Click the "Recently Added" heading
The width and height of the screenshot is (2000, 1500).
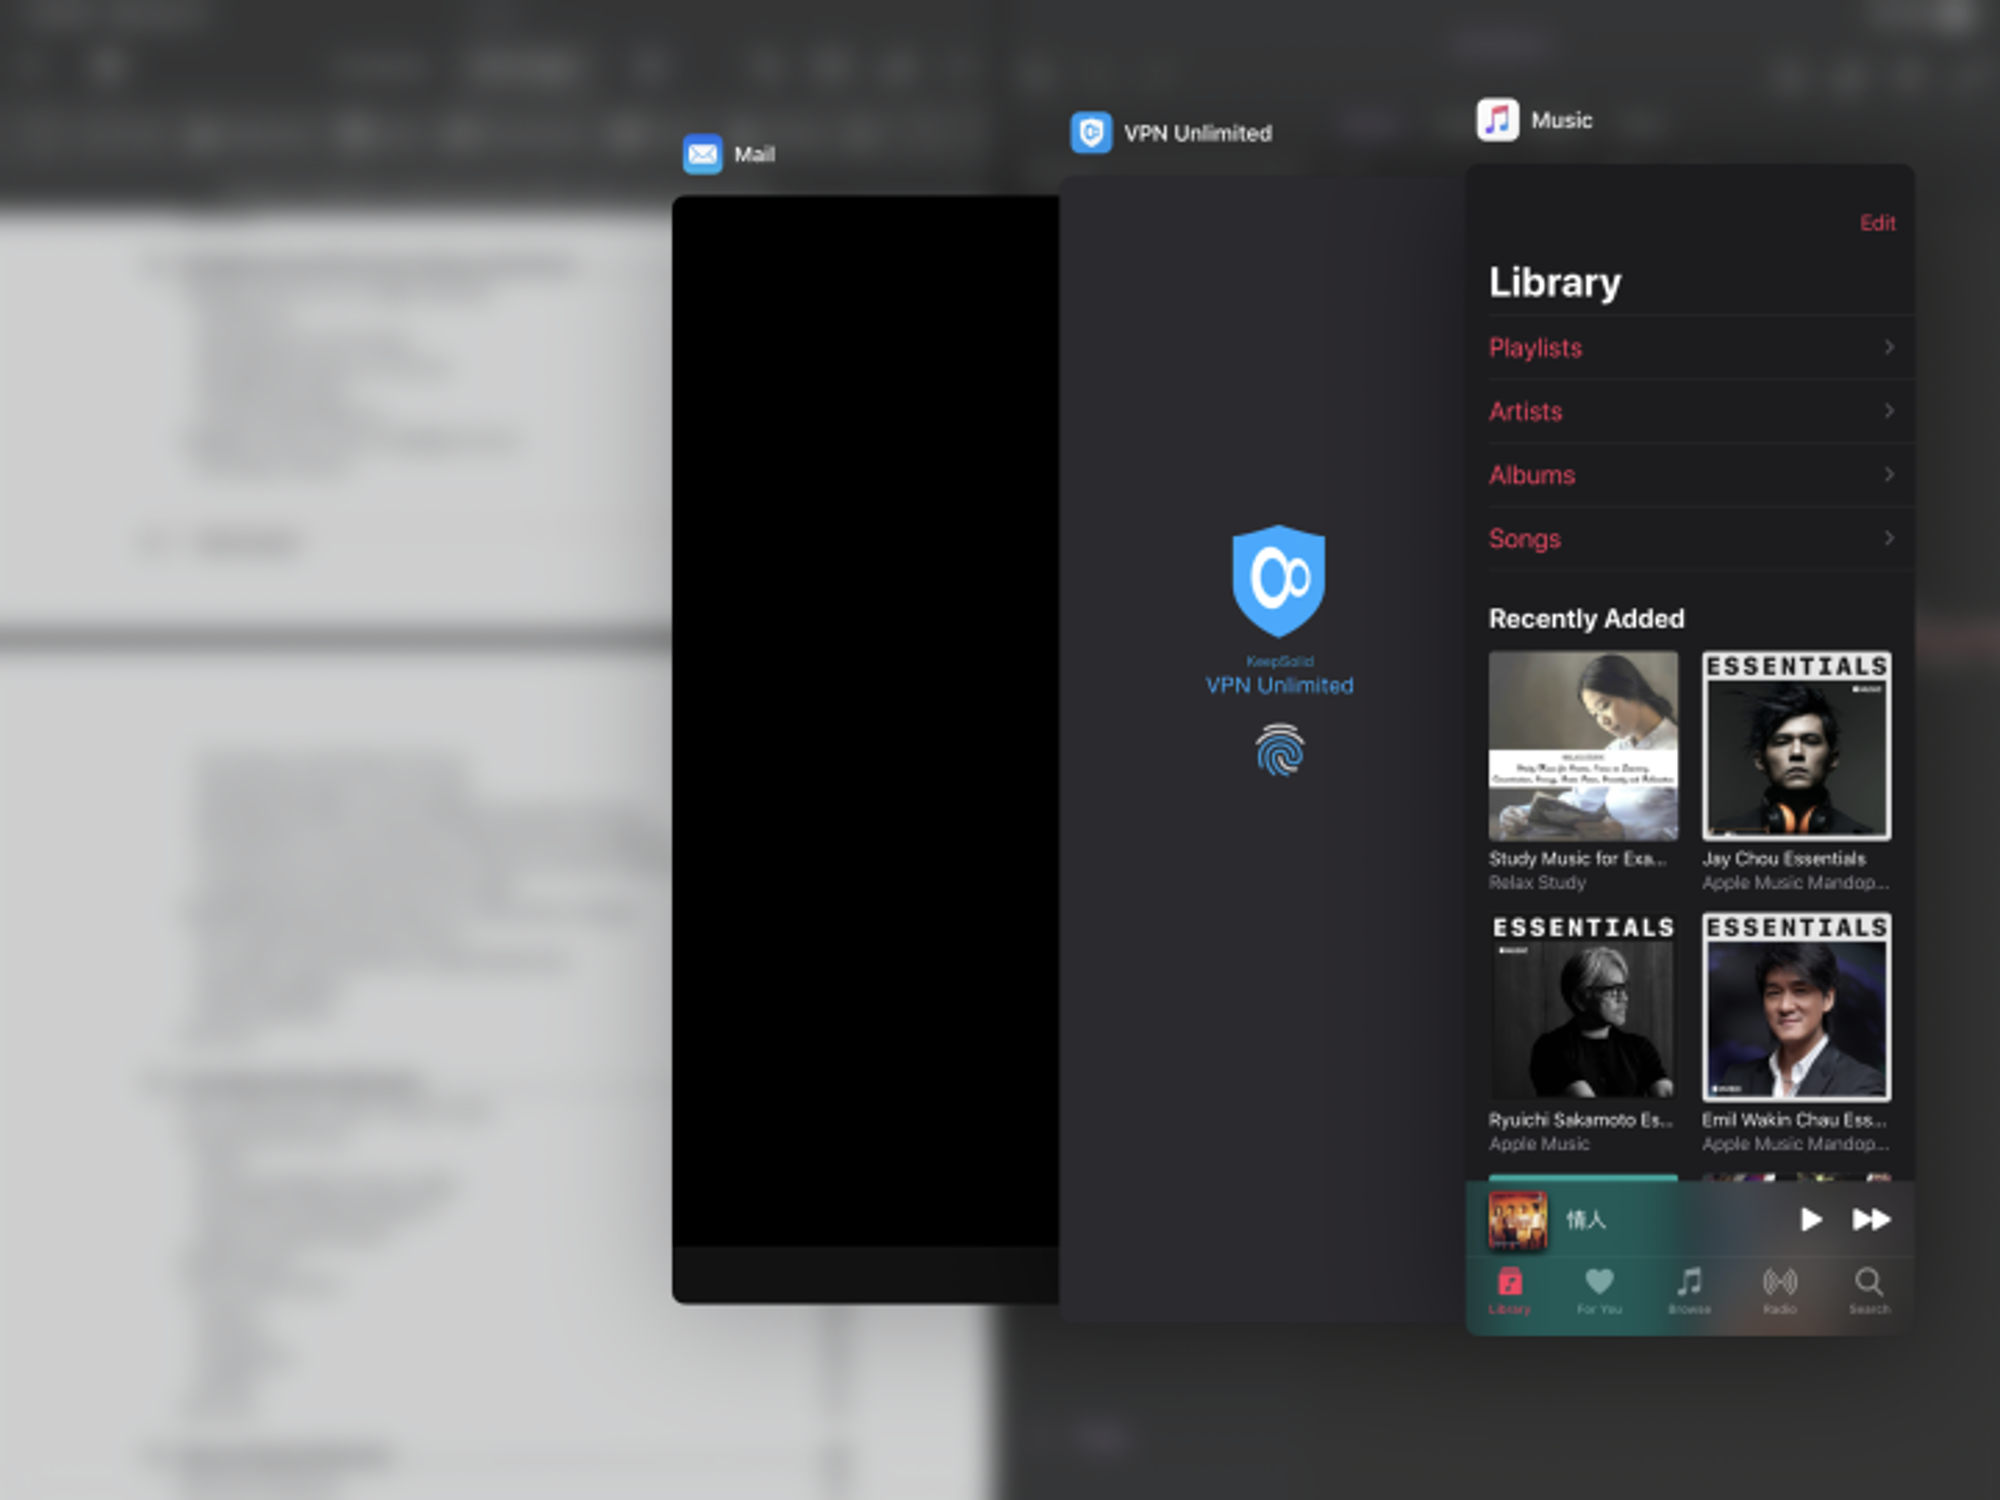[1586, 619]
